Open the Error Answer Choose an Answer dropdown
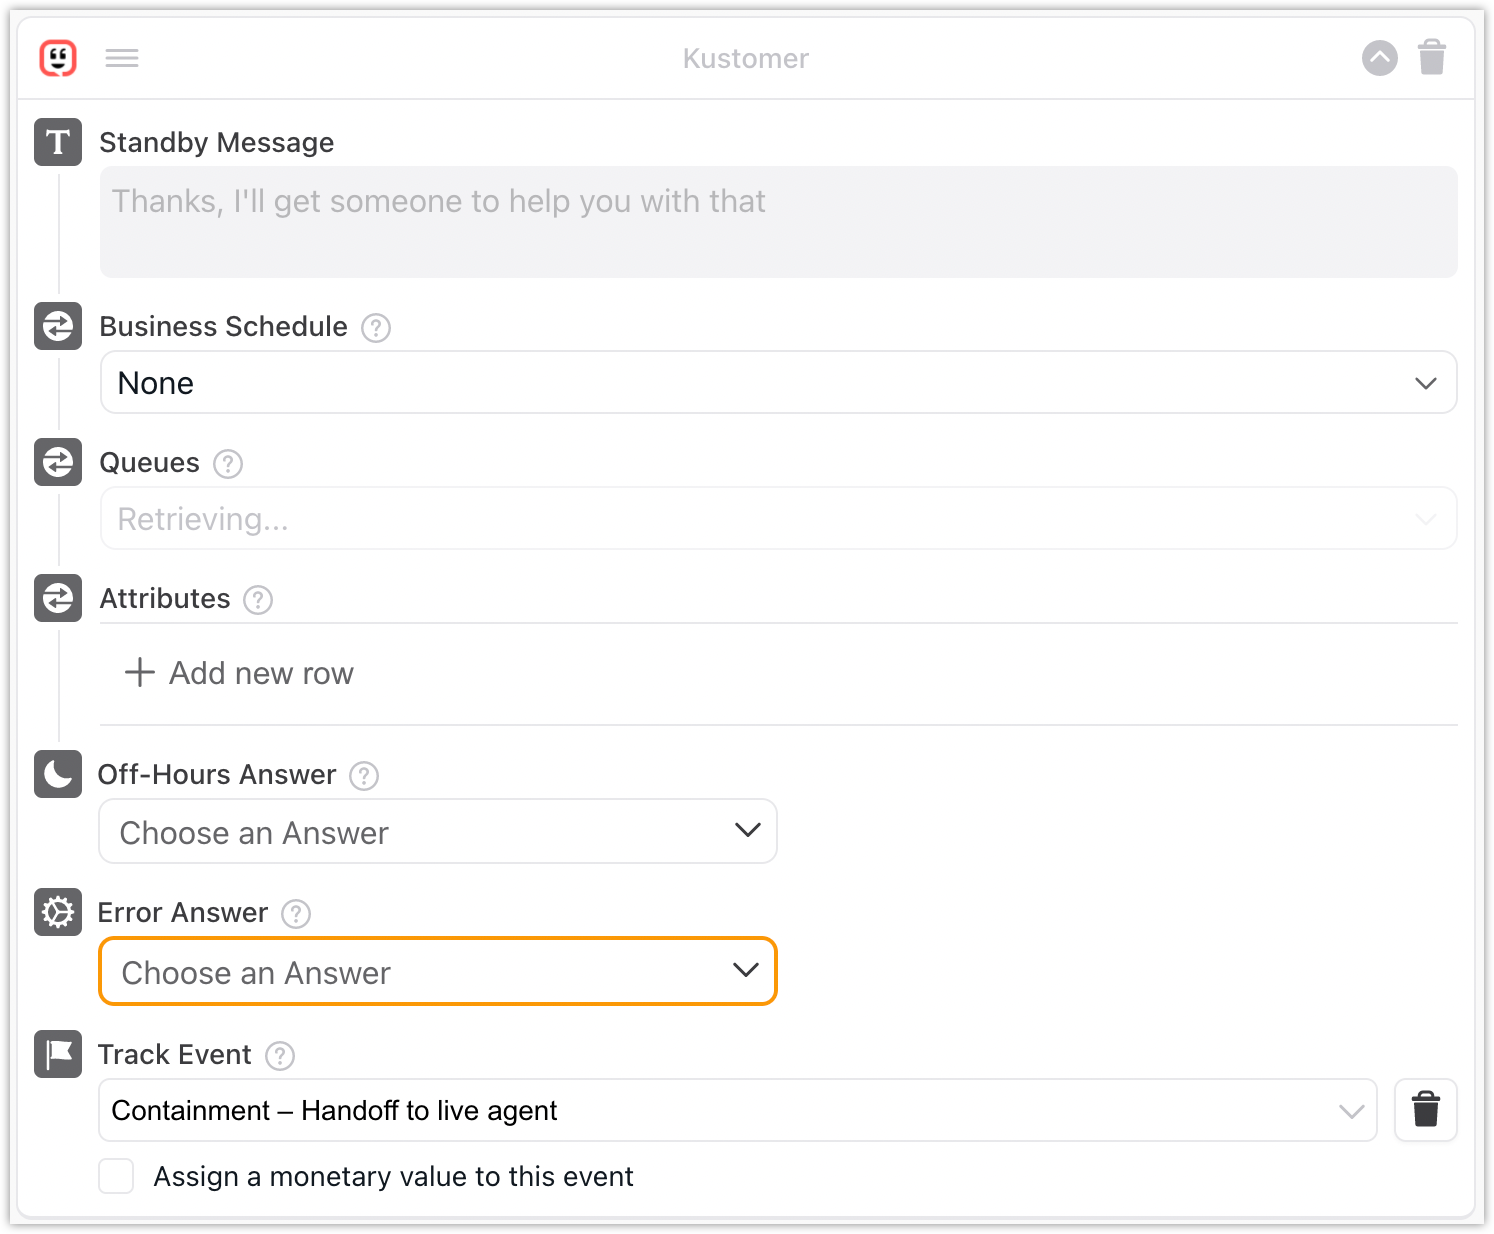This screenshot has width=1494, height=1234. (438, 971)
